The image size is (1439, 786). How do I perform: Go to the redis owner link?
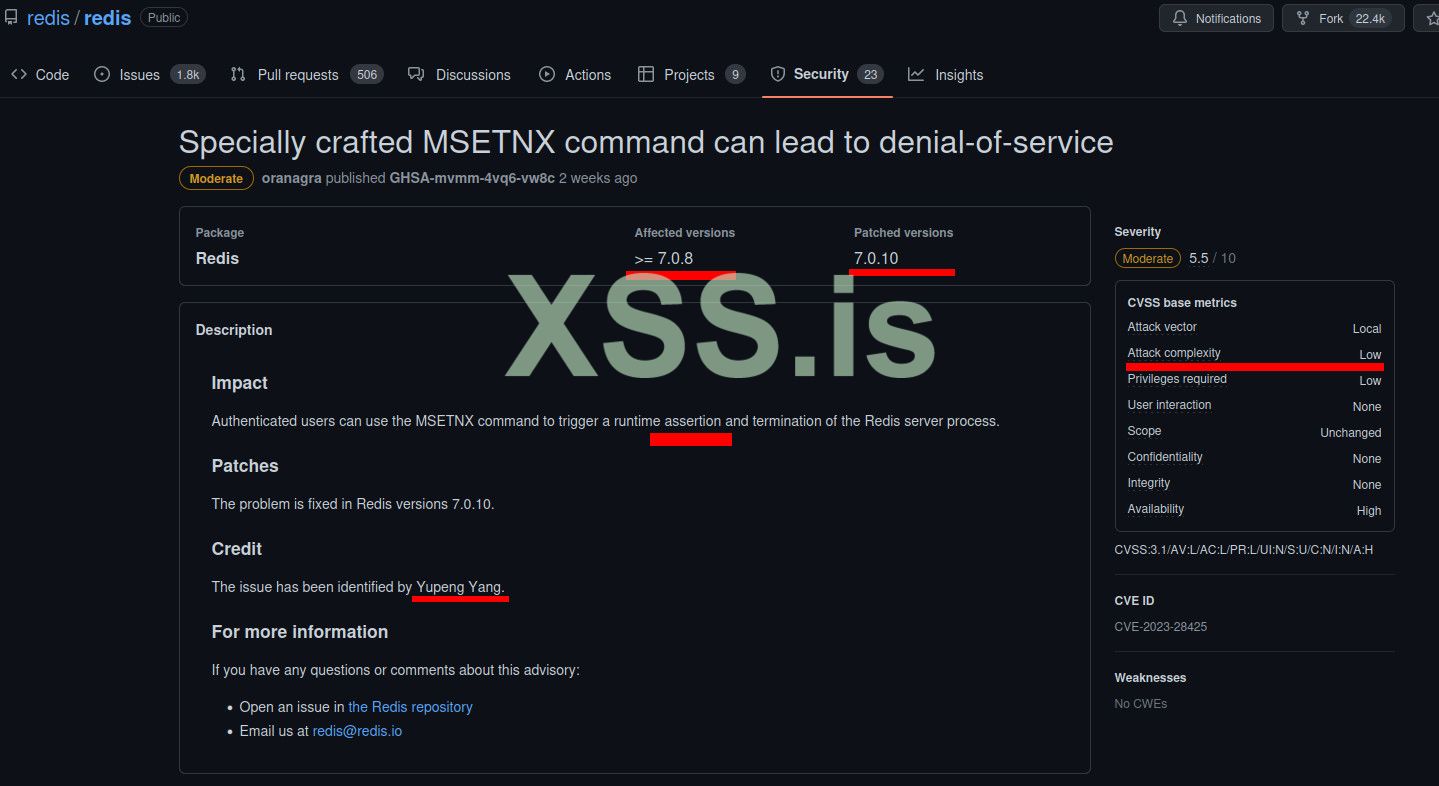tap(48, 18)
